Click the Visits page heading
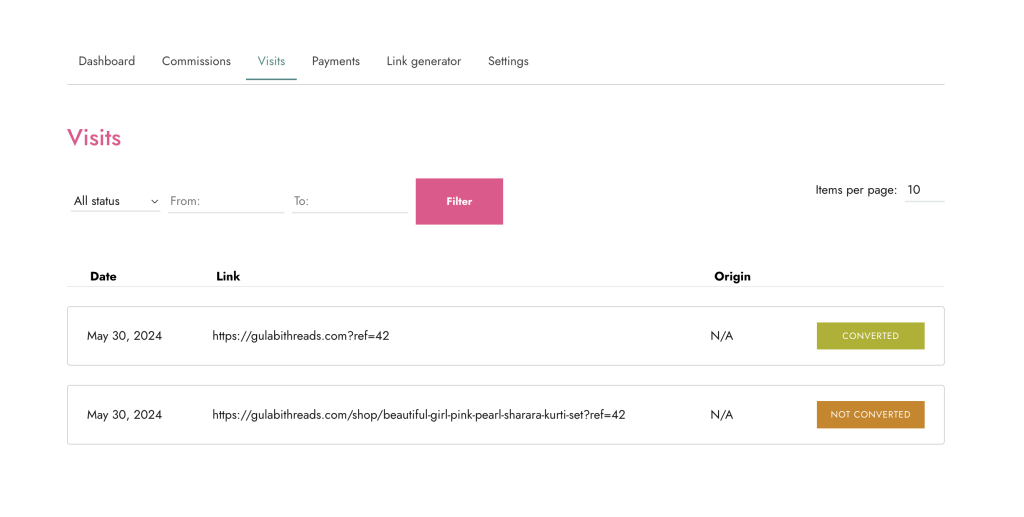The image size is (1024, 517). point(94,138)
